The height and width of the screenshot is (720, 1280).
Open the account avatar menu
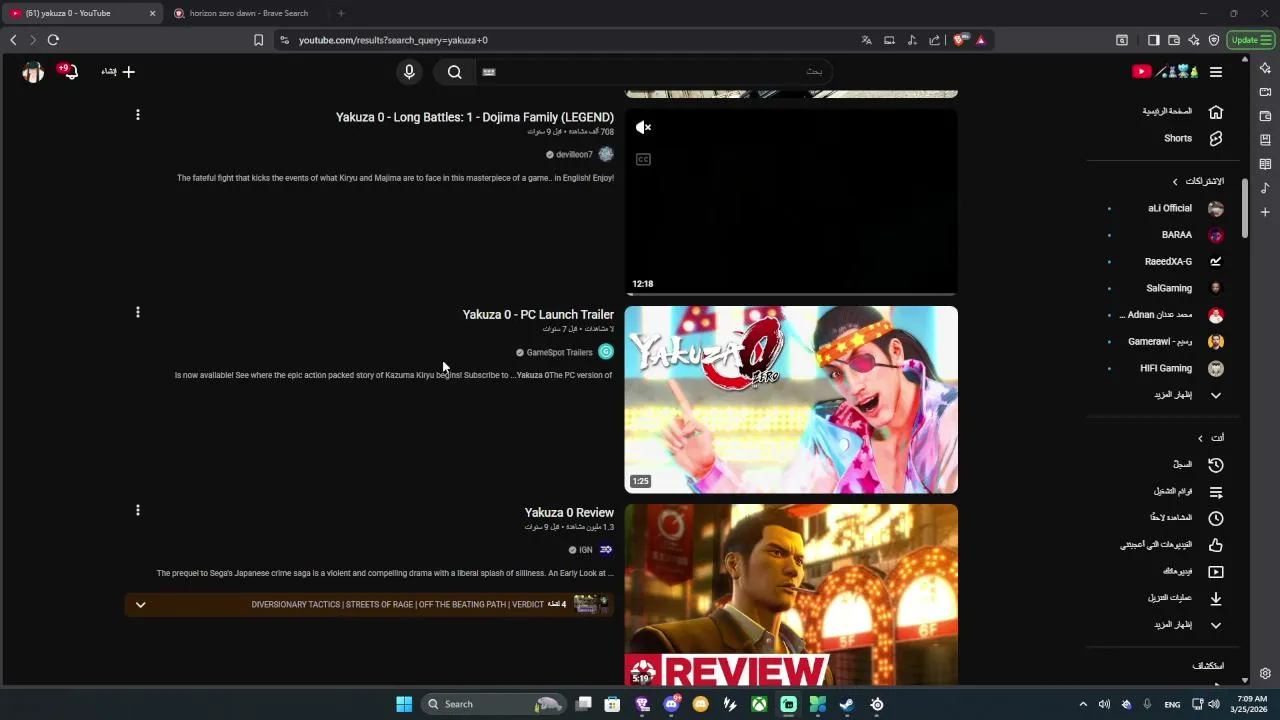pos(33,72)
